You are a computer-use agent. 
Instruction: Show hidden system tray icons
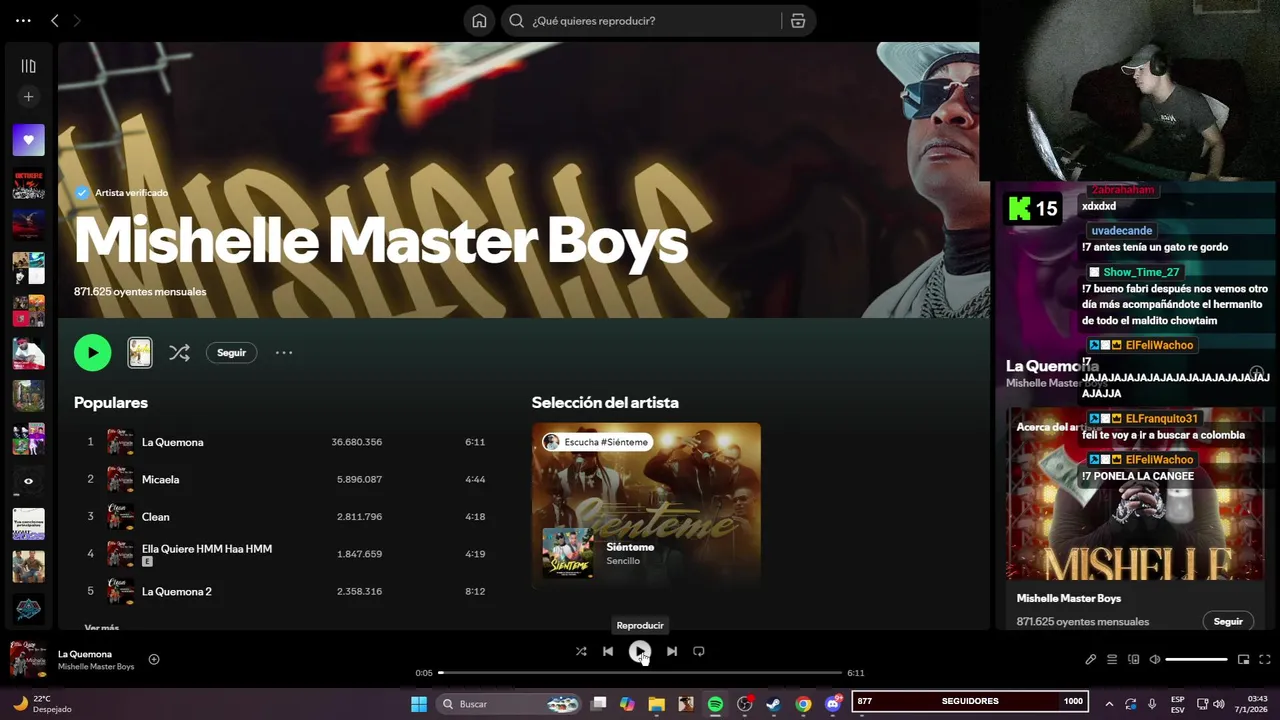tap(1109, 704)
